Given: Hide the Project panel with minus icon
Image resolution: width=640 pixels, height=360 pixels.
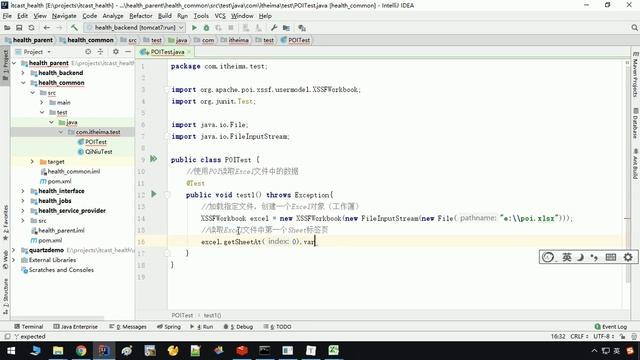Looking at the screenshot, I should coord(128,52).
